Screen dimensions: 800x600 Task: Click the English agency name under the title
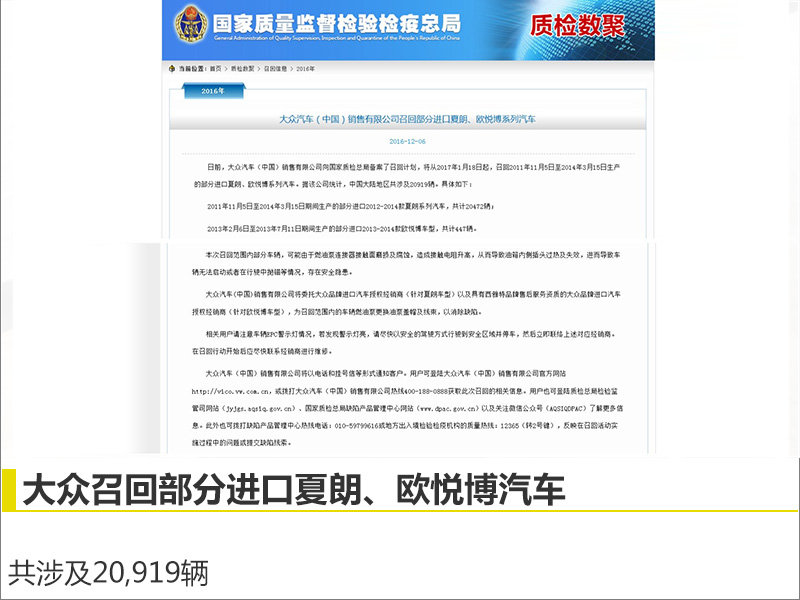pos(337,38)
